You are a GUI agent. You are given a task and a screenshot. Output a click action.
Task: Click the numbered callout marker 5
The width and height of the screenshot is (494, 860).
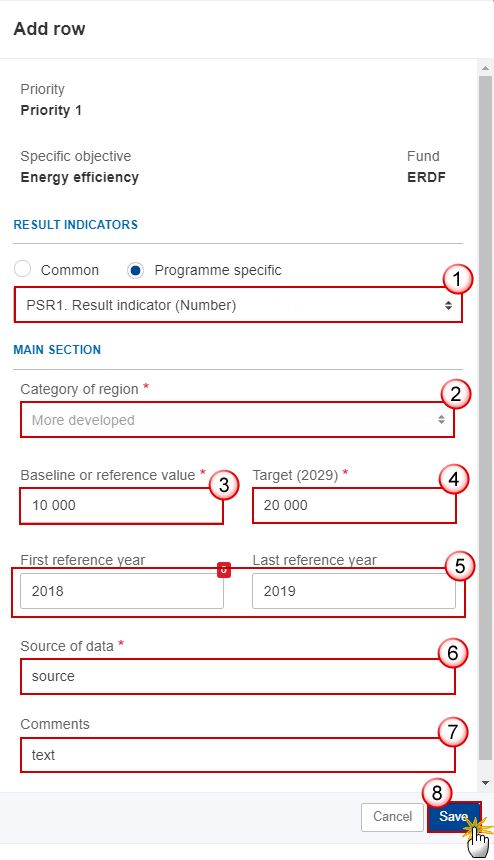459,566
